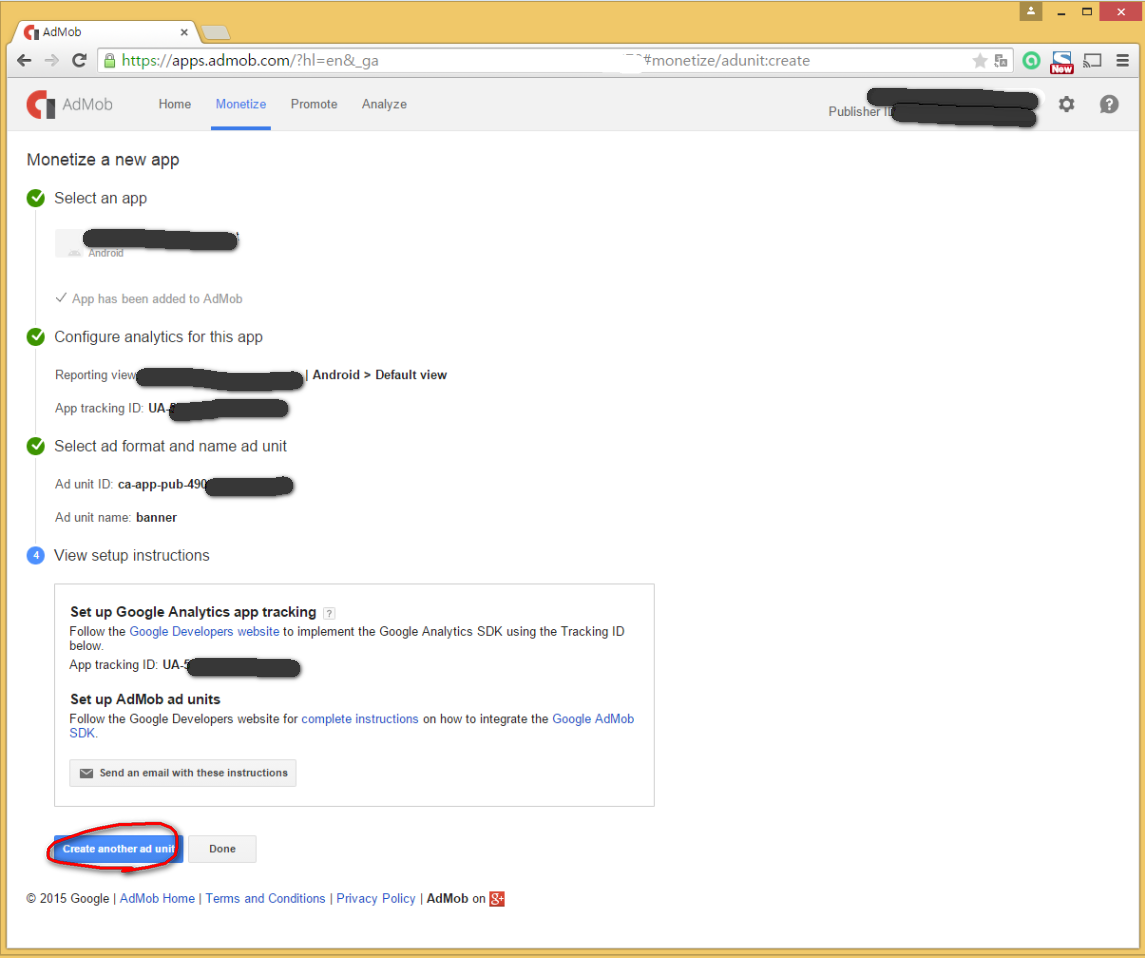The height and width of the screenshot is (958, 1145).
Task: Select the AdMob browser tab
Action: [x=106, y=32]
